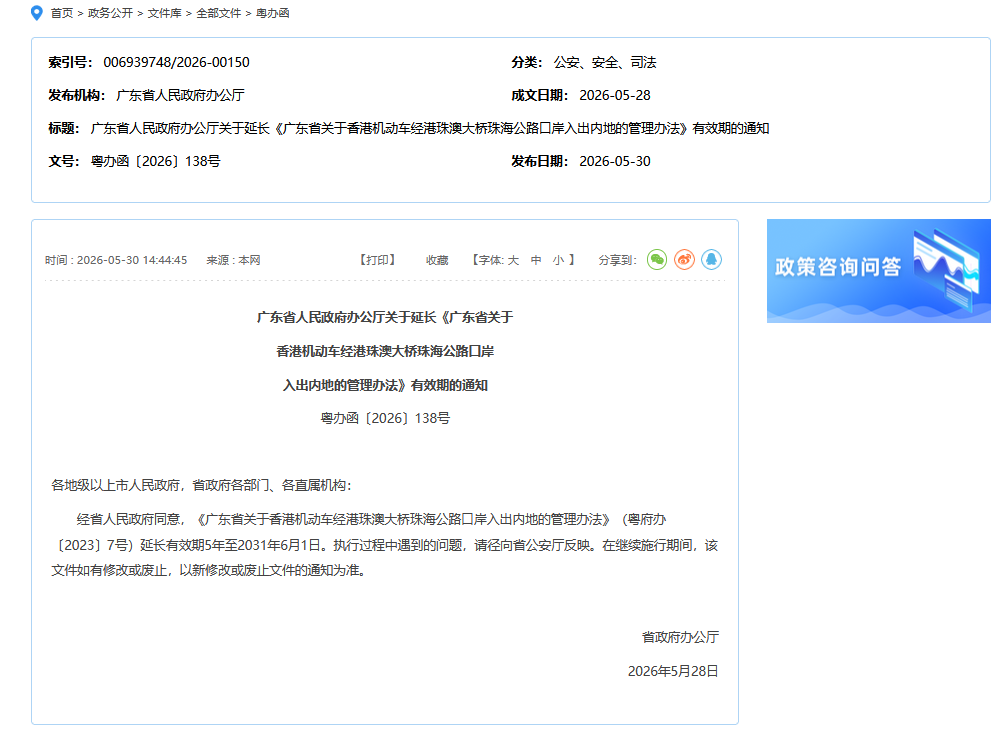
Task: Share to QQ via blue icon
Action: [x=711, y=260]
